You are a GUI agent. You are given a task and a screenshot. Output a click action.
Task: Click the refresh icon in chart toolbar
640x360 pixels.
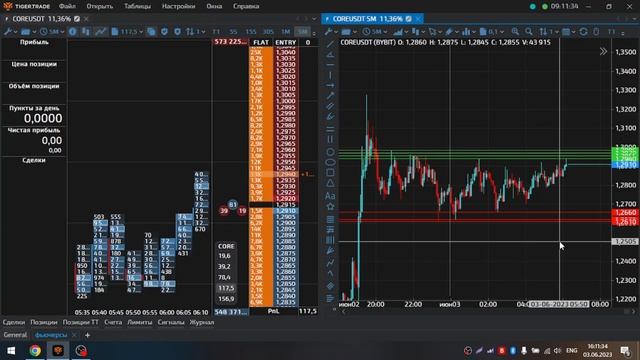tap(584, 31)
